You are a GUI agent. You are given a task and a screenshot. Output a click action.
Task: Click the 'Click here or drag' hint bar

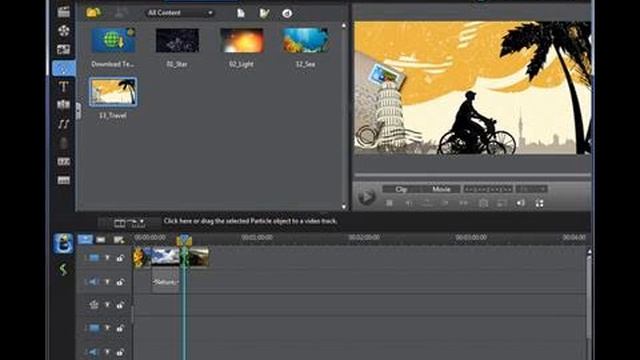(250, 221)
